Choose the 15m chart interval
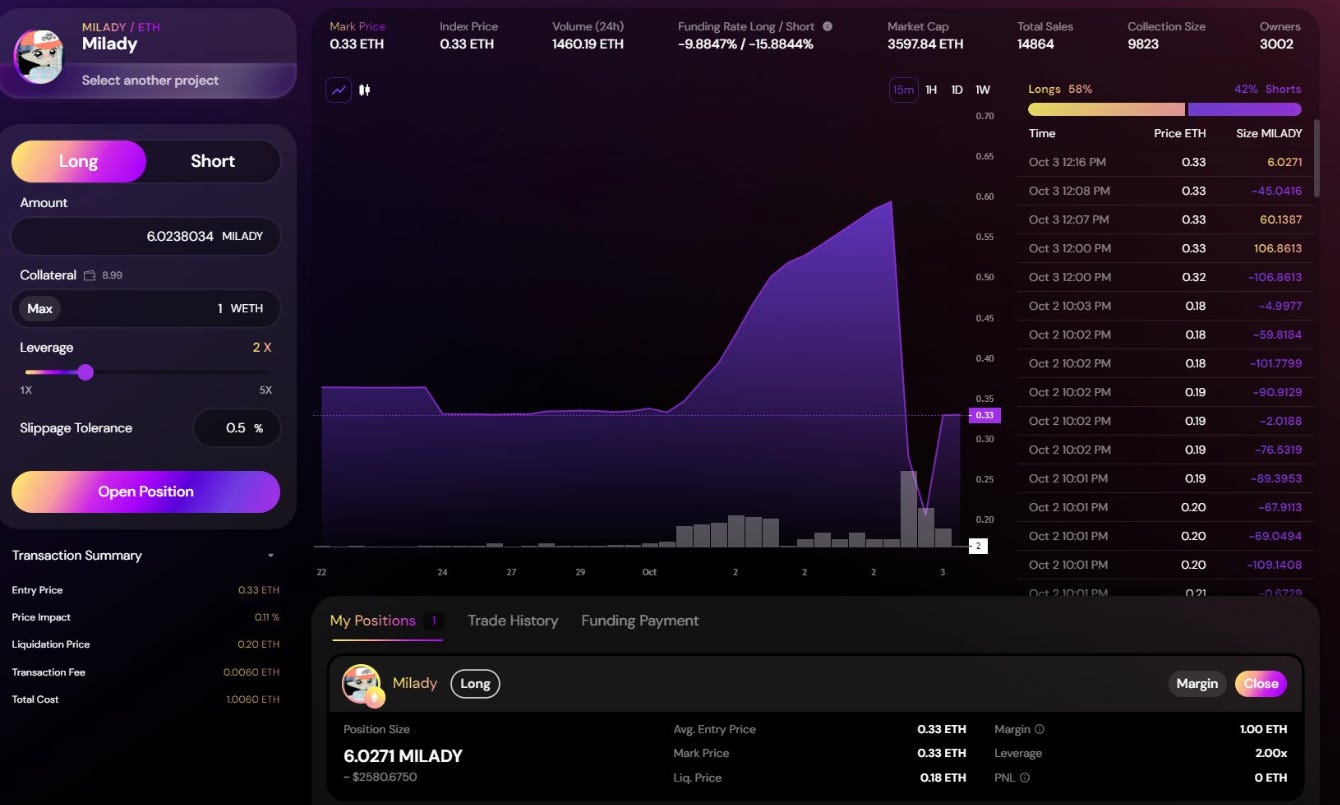The width and height of the screenshot is (1340, 805). point(903,90)
